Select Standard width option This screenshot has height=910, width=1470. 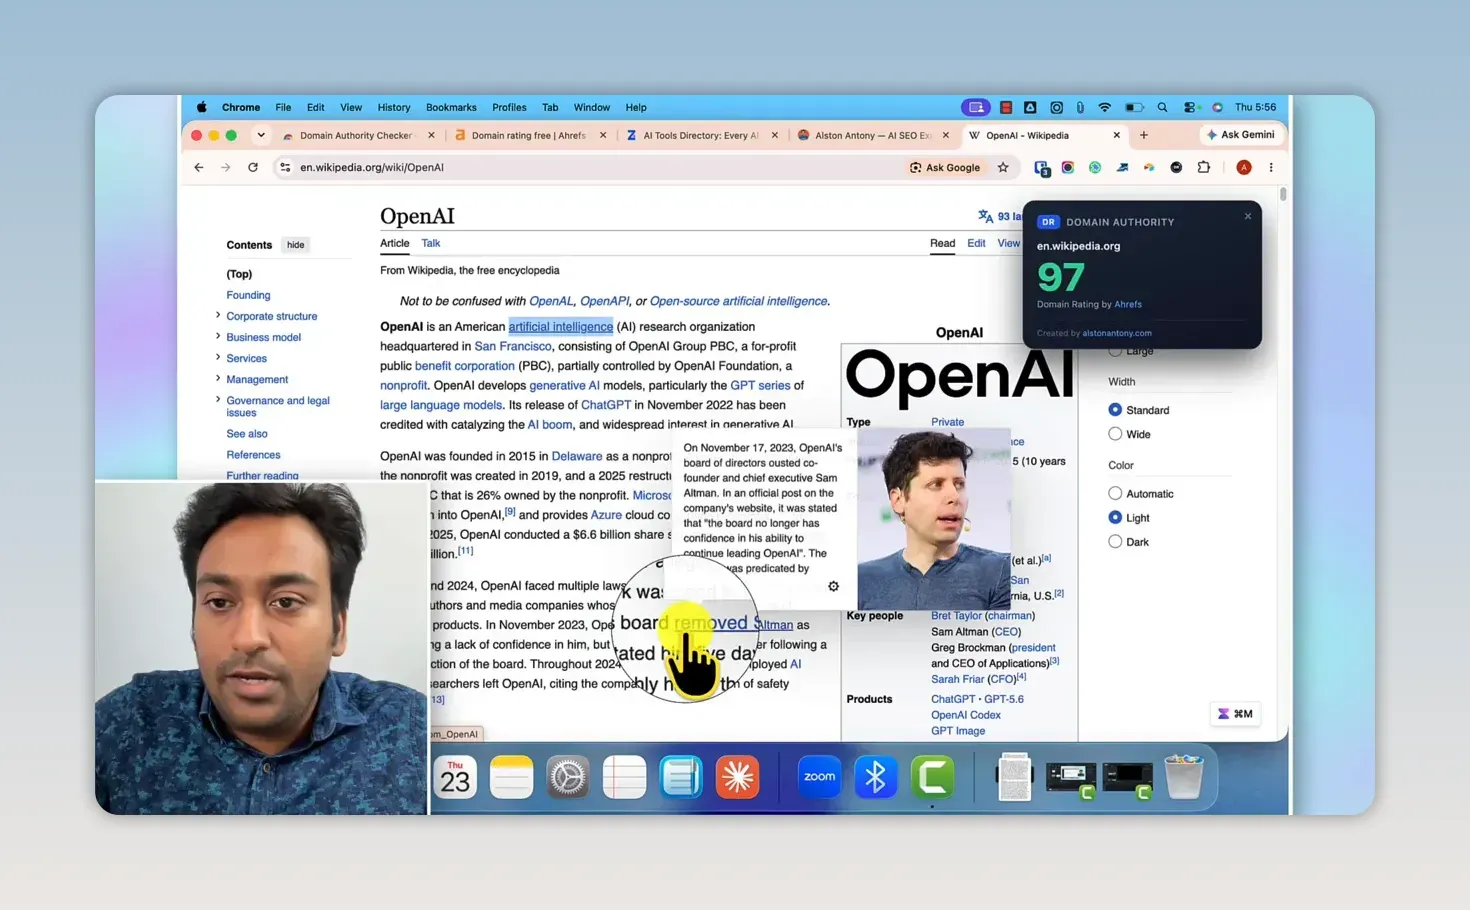click(x=1115, y=410)
